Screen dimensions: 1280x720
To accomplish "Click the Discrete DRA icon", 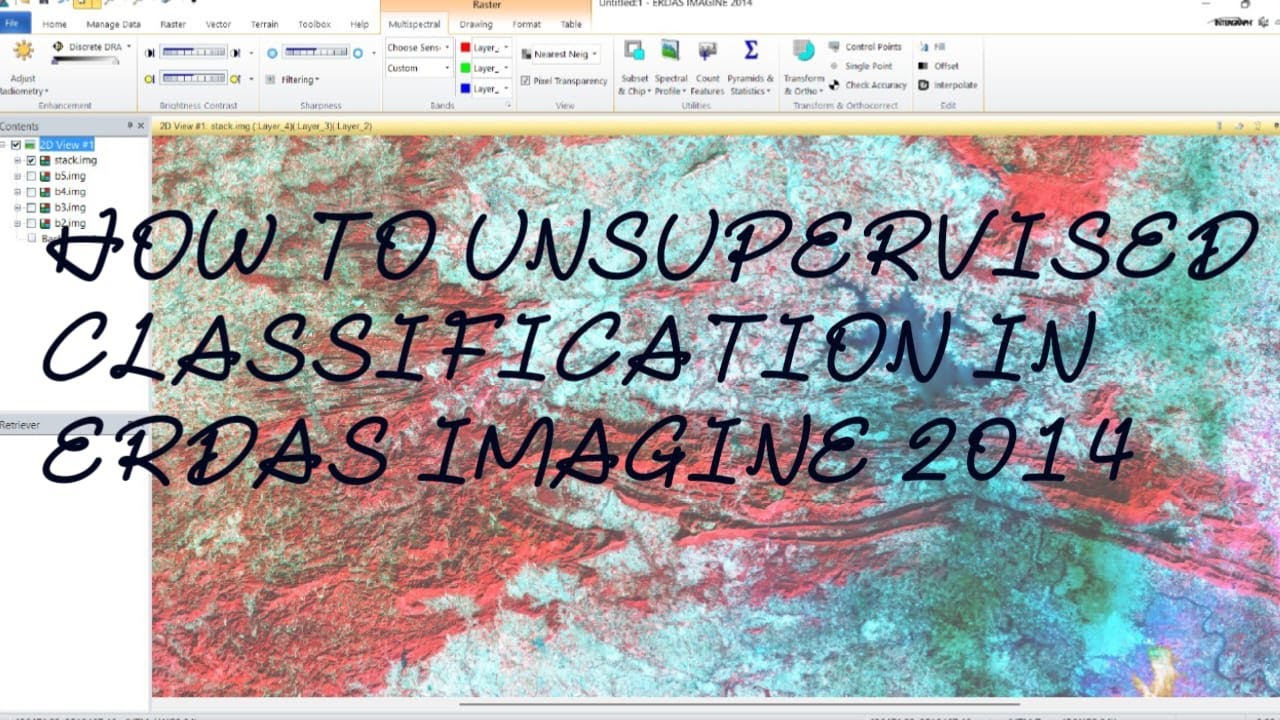I will click(58, 47).
